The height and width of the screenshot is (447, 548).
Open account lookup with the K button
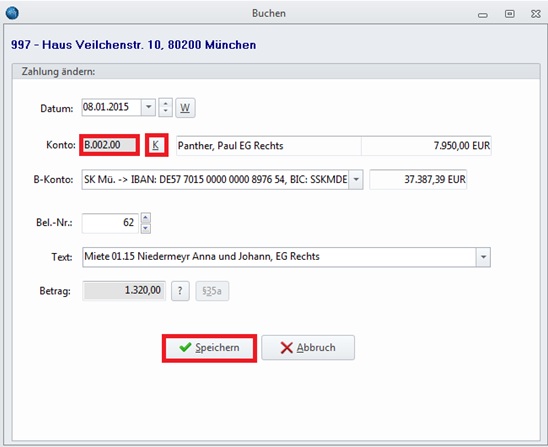pyautogui.click(x=156, y=145)
